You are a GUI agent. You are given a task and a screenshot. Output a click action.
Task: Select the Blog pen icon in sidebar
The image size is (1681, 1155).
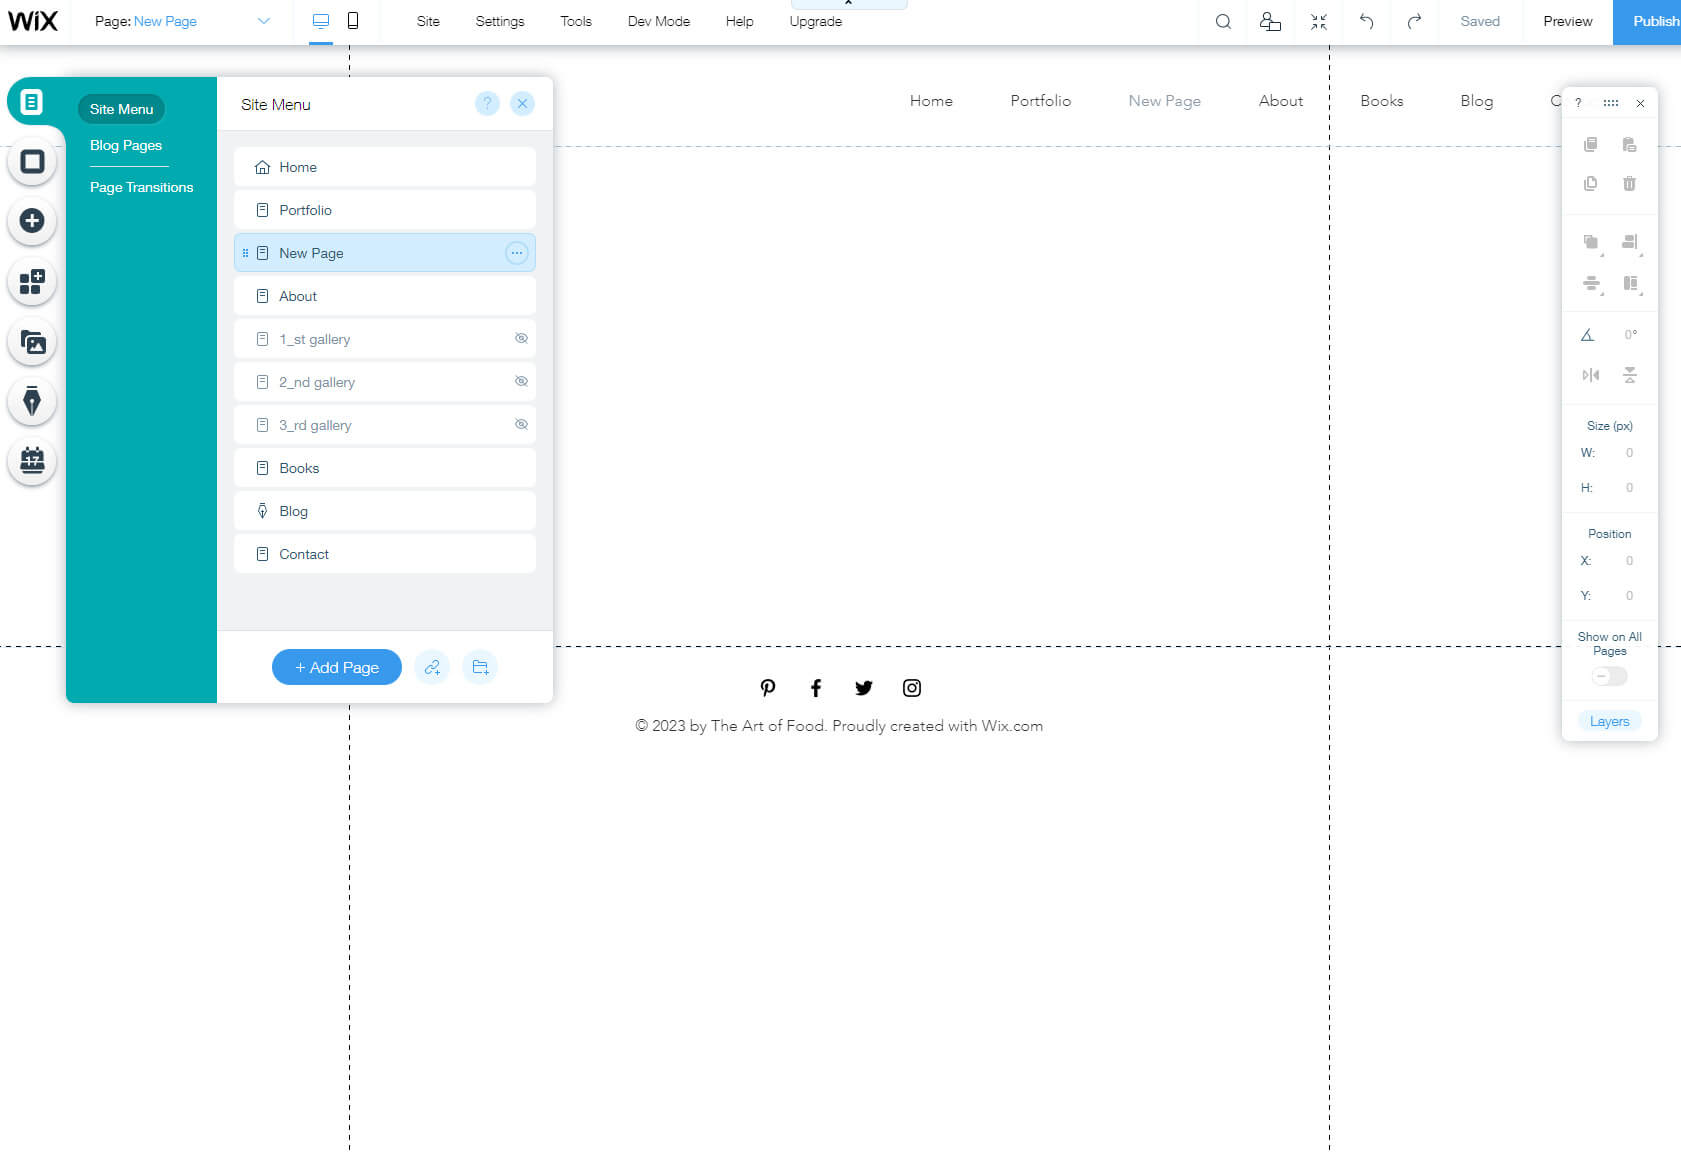tap(33, 401)
